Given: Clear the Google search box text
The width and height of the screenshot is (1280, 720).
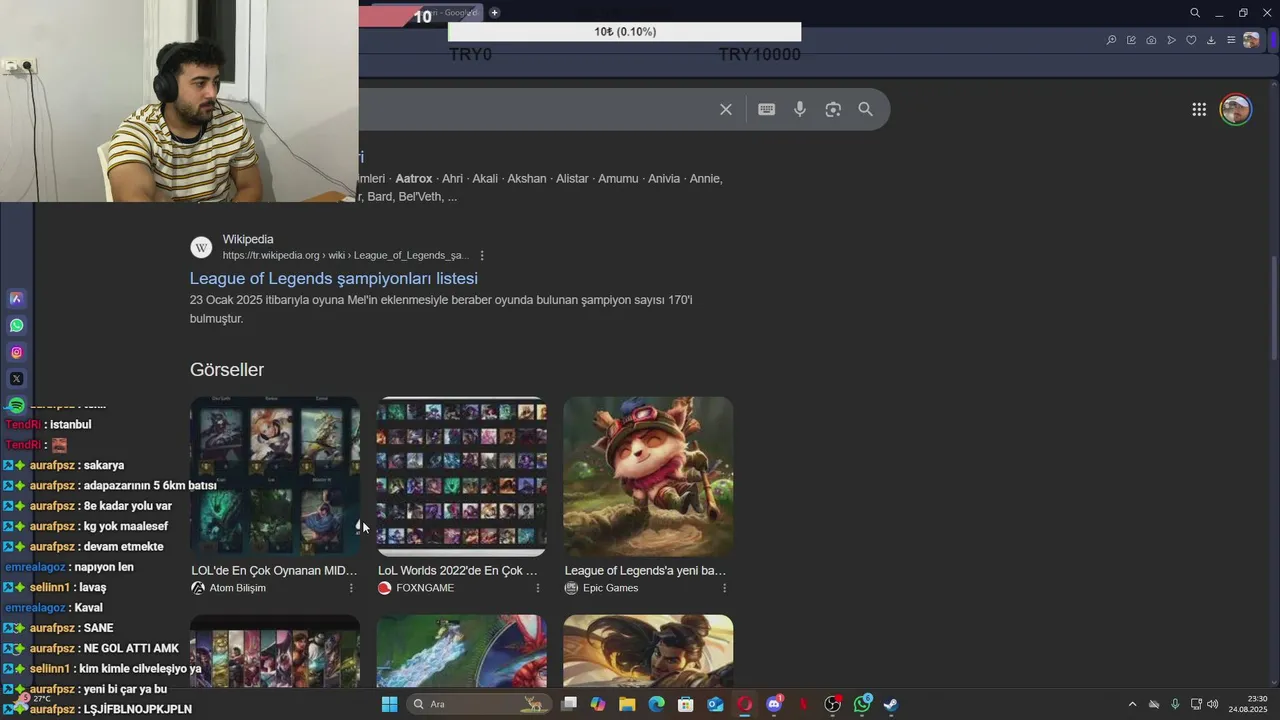Looking at the screenshot, I should pos(726,109).
